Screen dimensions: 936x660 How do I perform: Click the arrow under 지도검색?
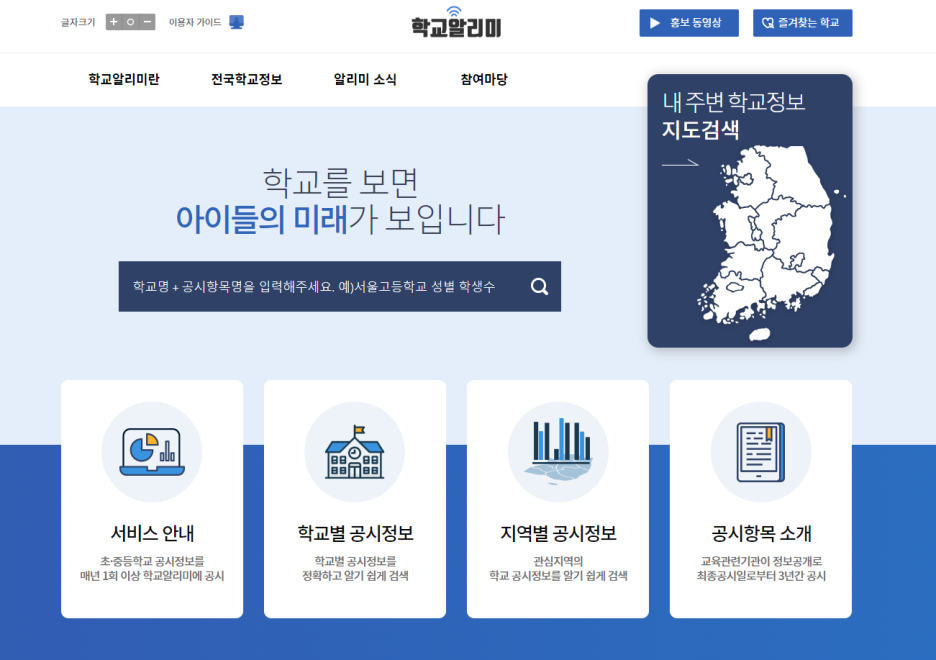click(680, 163)
